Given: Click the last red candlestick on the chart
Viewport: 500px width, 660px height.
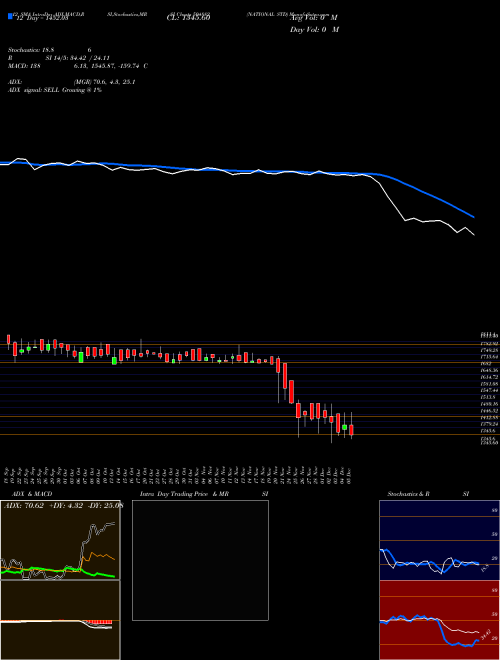Looking at the screenshot, I should [351, 430].
